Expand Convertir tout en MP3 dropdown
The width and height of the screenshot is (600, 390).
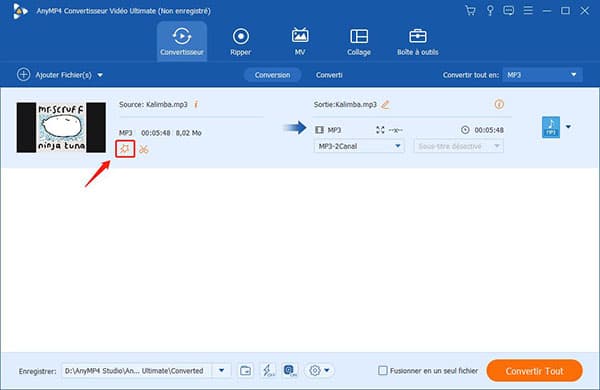(542, 75)
